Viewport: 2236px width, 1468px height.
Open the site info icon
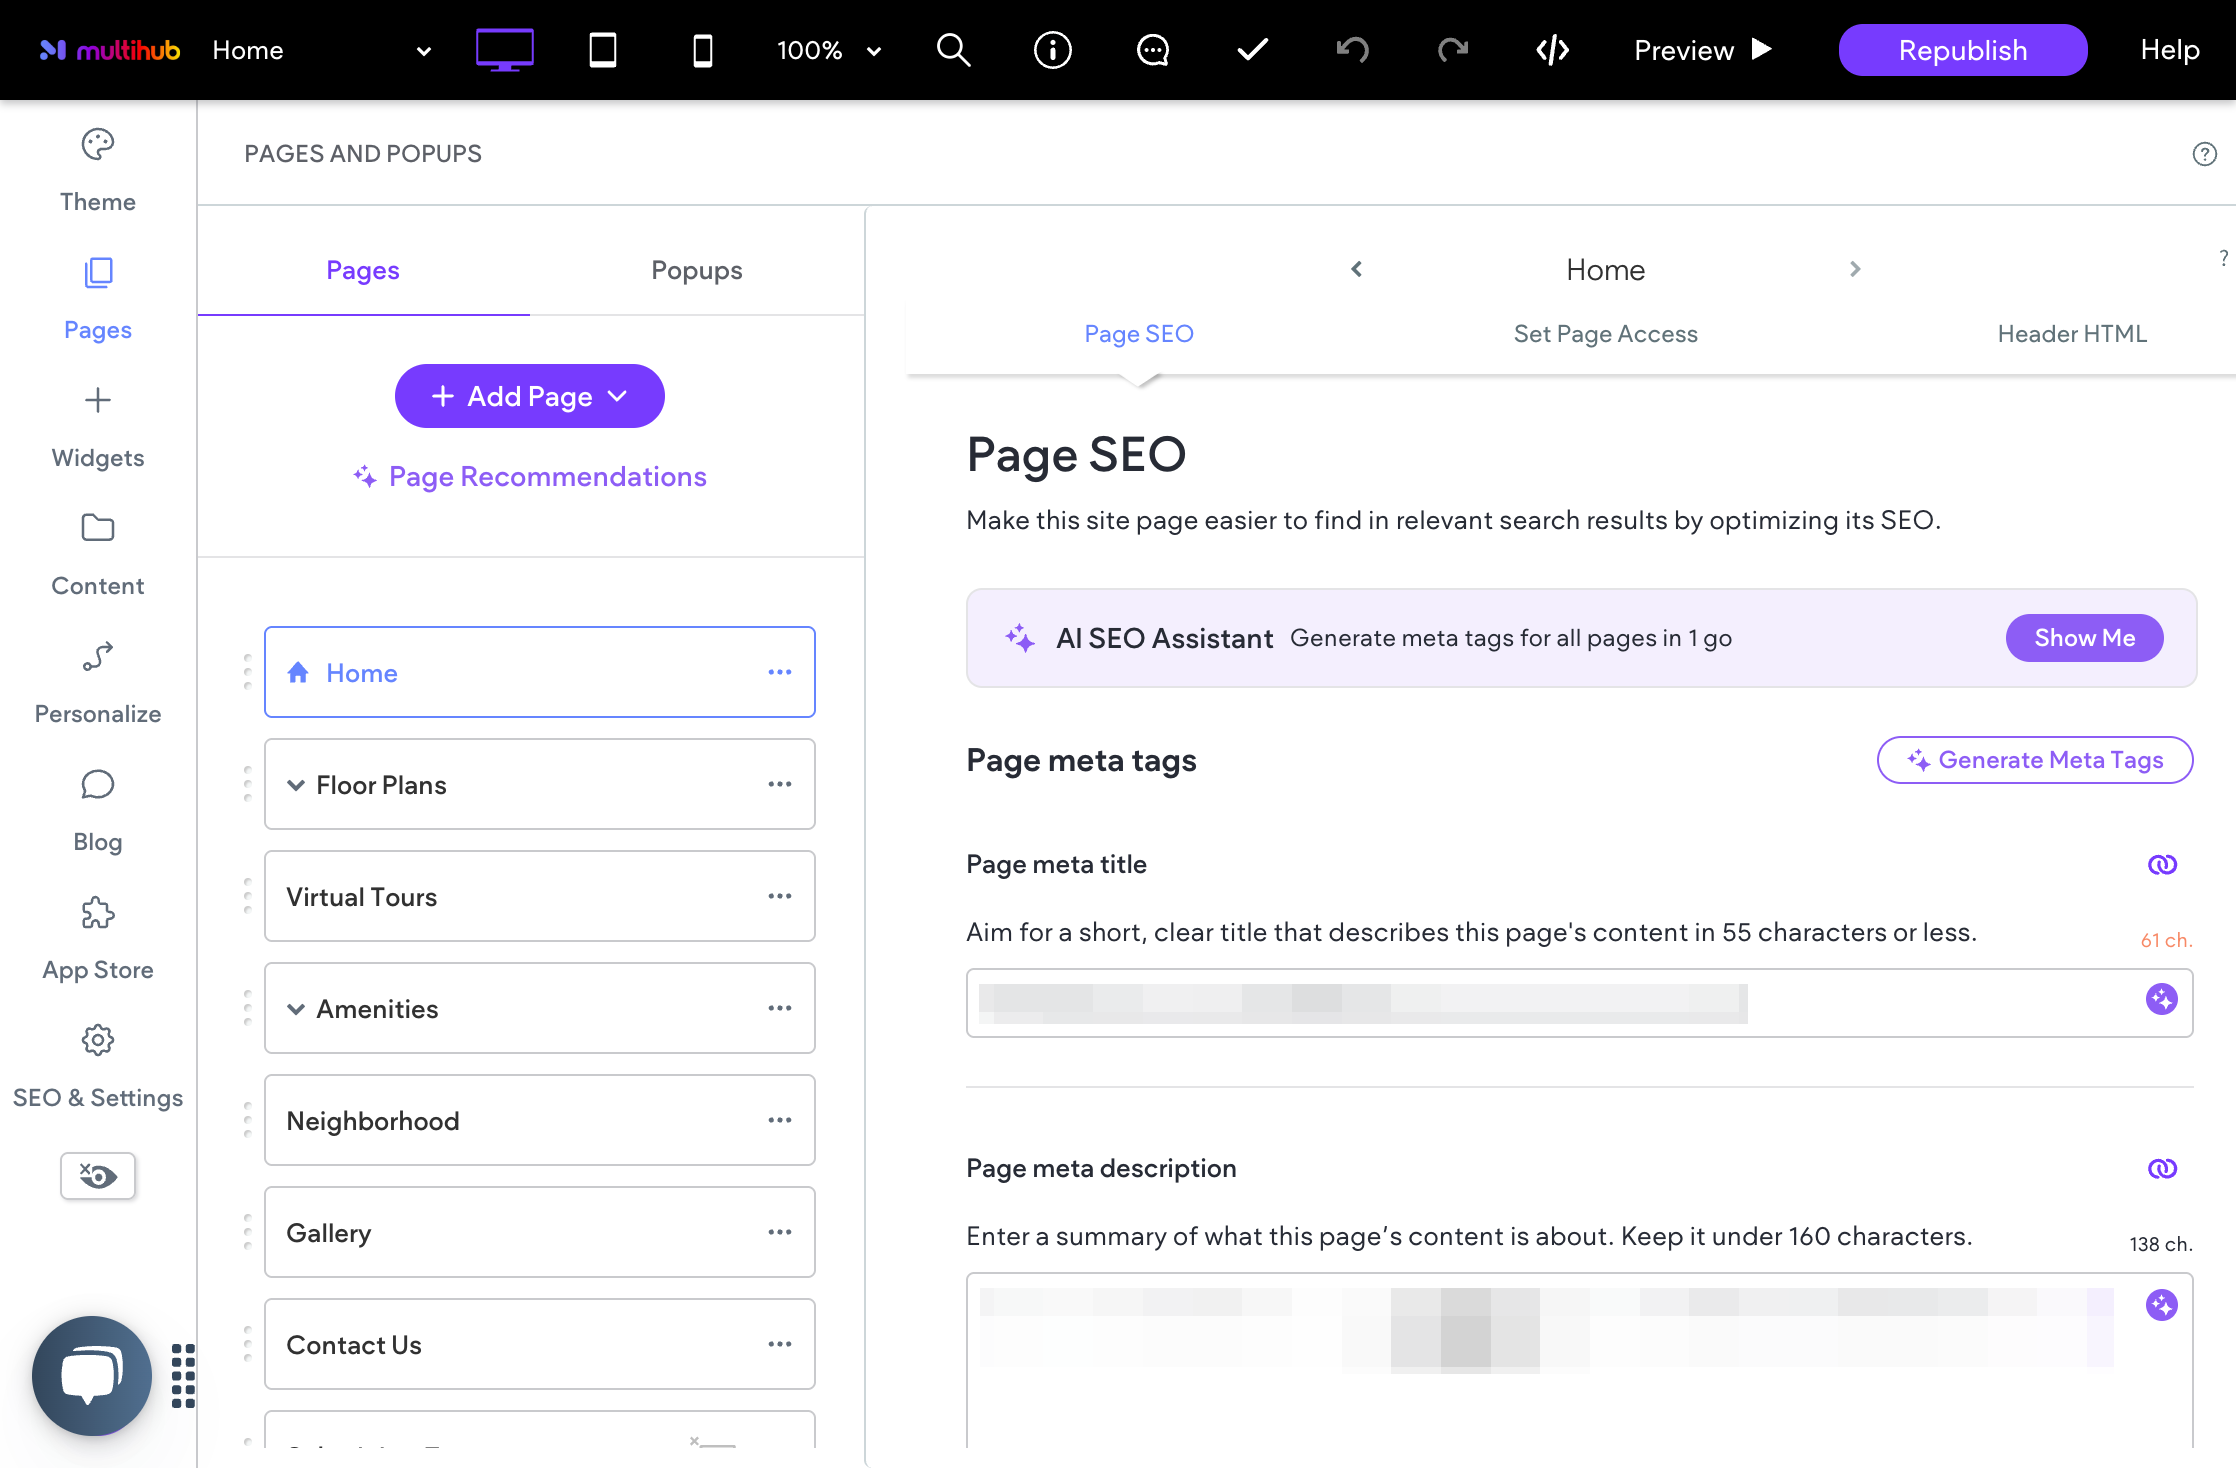(1053, 50)
